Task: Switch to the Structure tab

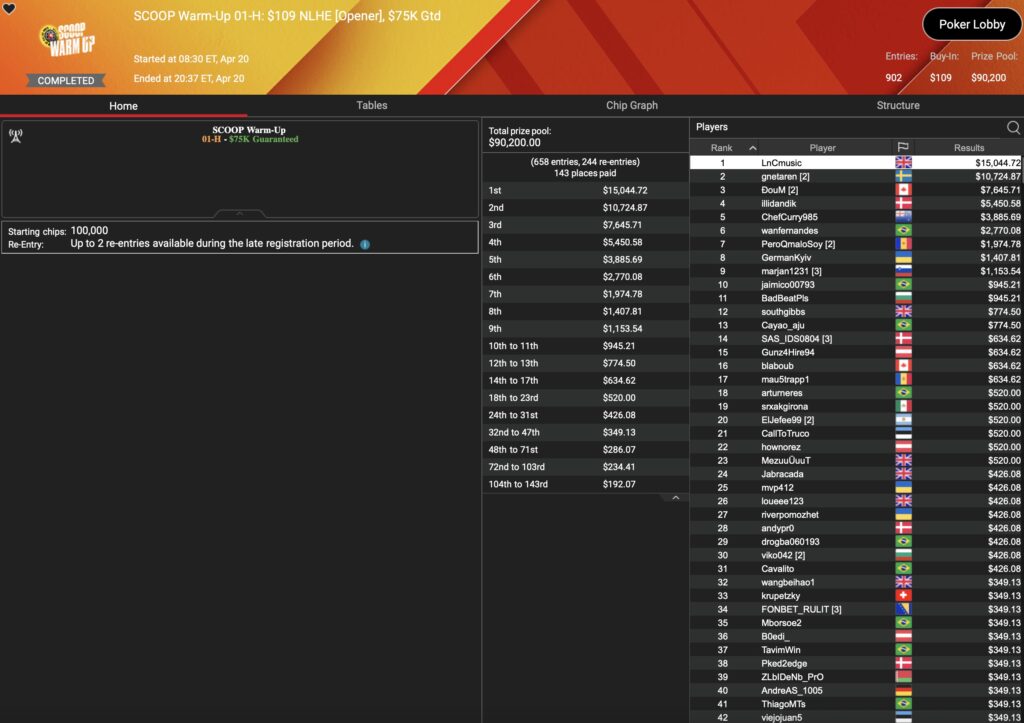Action: (898, 105)
